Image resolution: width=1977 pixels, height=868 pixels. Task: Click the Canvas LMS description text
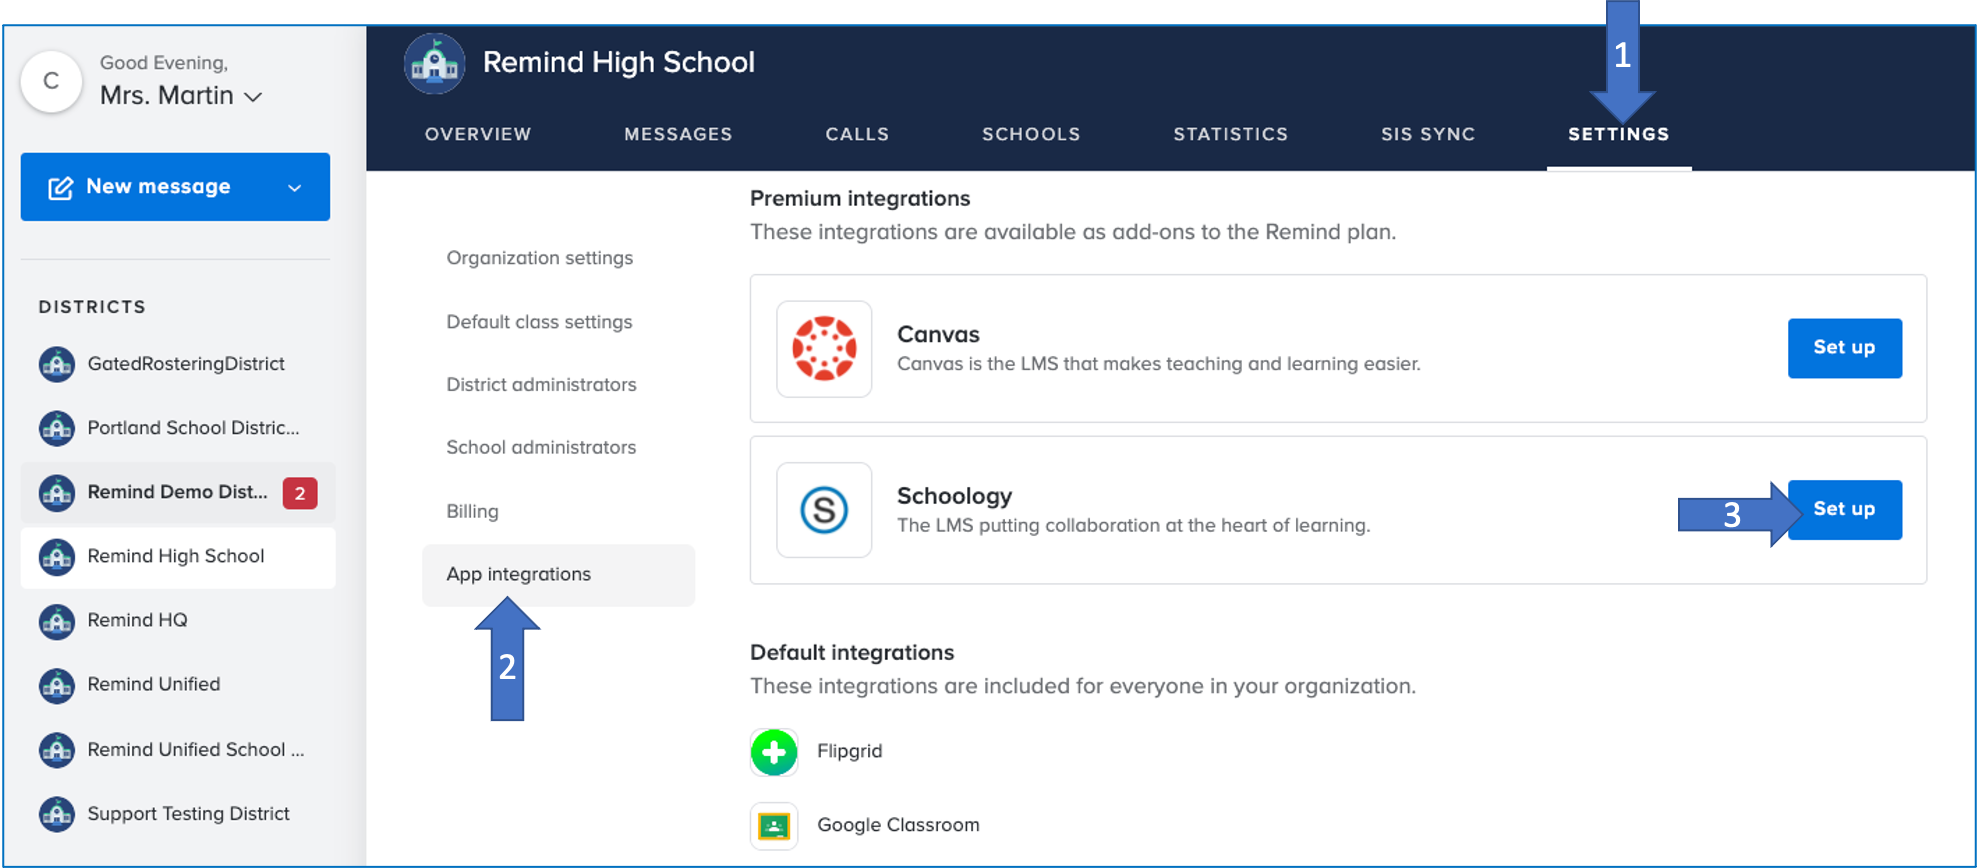[1159, 364]
